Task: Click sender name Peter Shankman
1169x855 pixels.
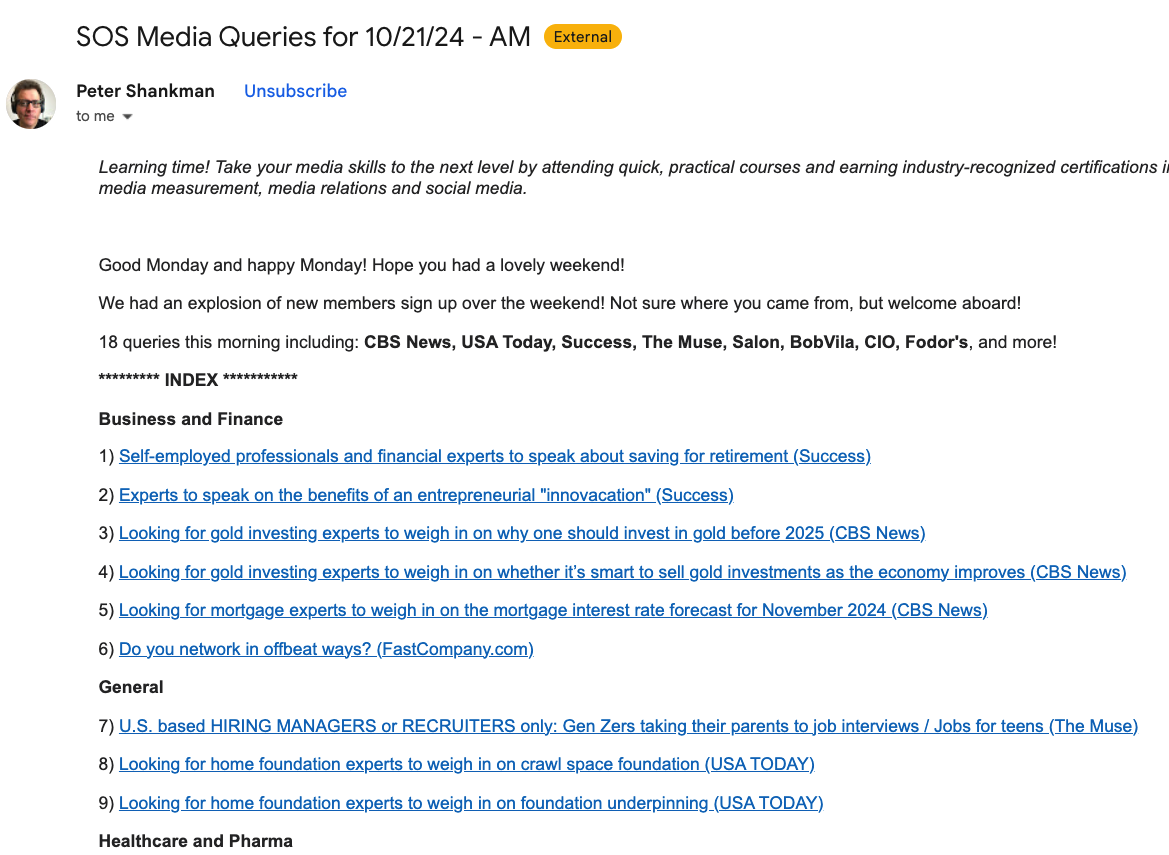Action: click(x=145, y=91)
